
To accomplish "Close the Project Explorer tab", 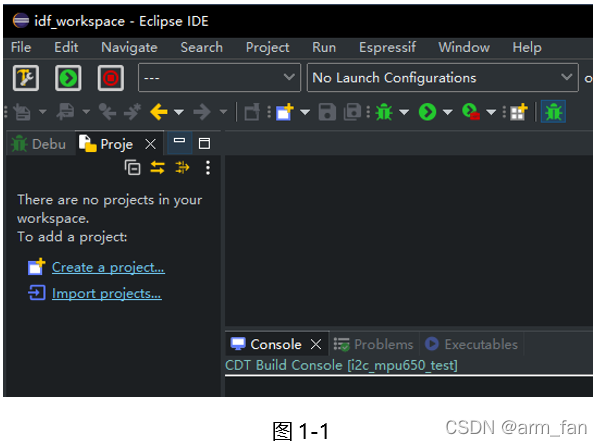I will [x=150, y=144].
